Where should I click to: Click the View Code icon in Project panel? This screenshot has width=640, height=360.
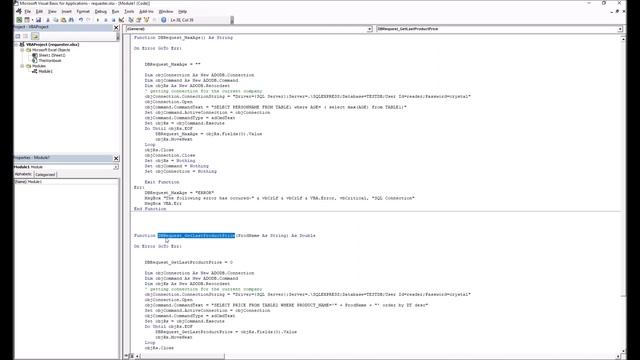[x=18, y=36]
